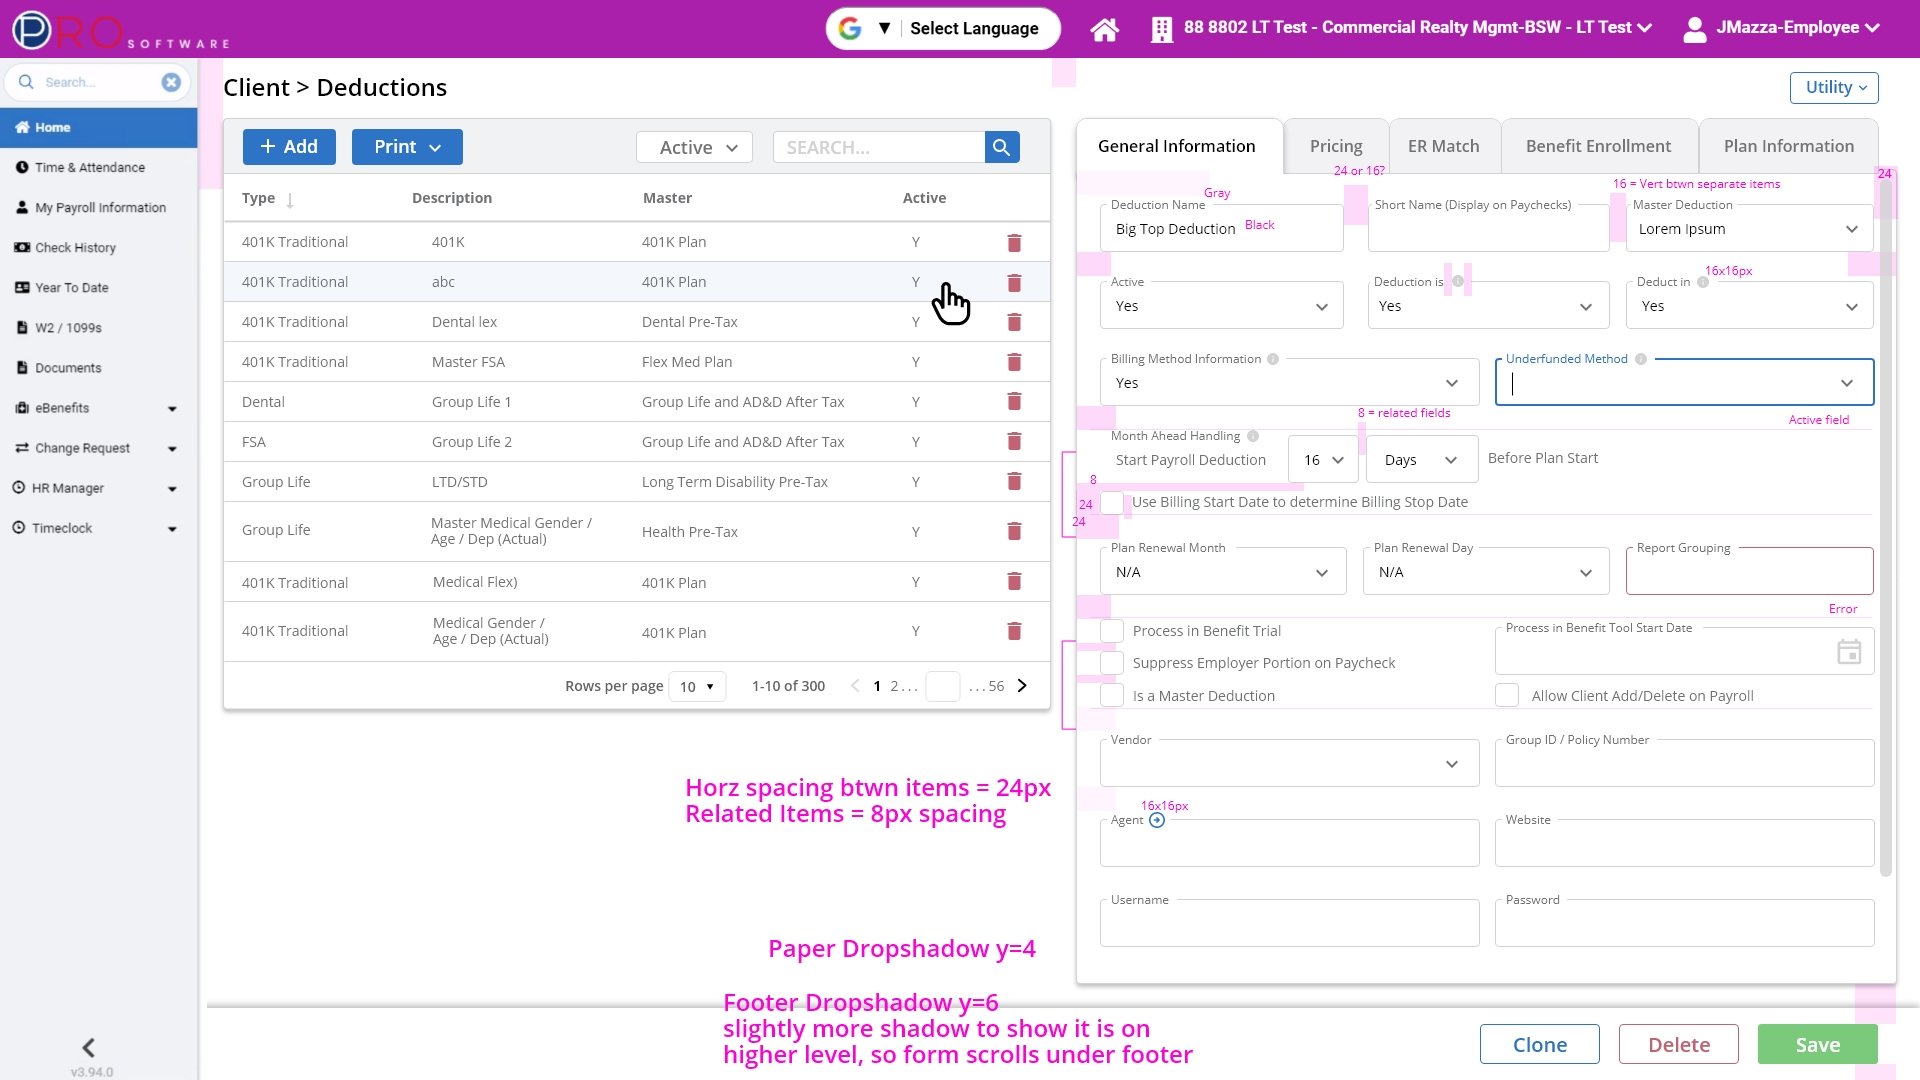
Task: Clear the sidebar search field
Action: click(x=171, y=82)
